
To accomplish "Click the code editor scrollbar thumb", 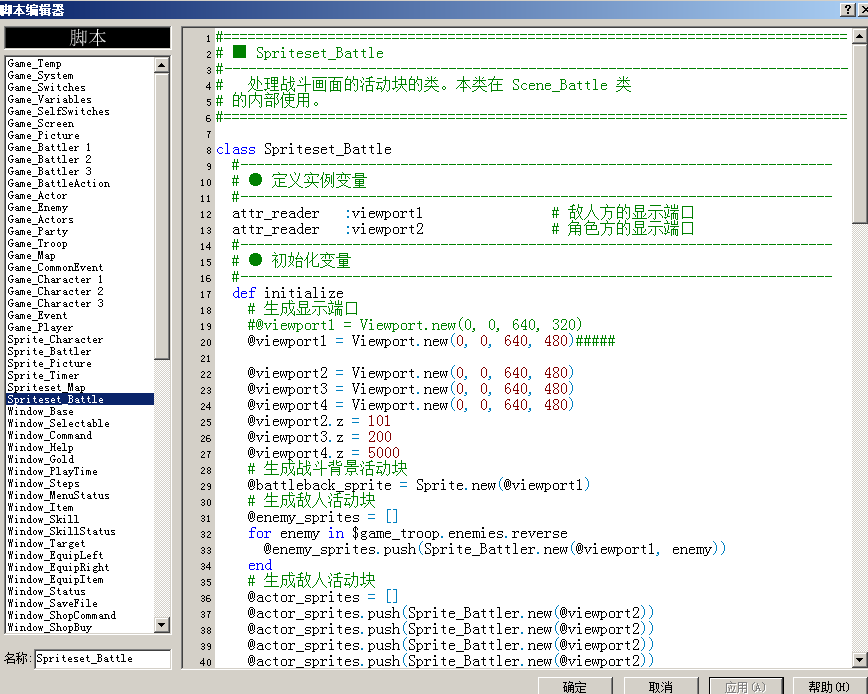I will [x=859, y=134].
